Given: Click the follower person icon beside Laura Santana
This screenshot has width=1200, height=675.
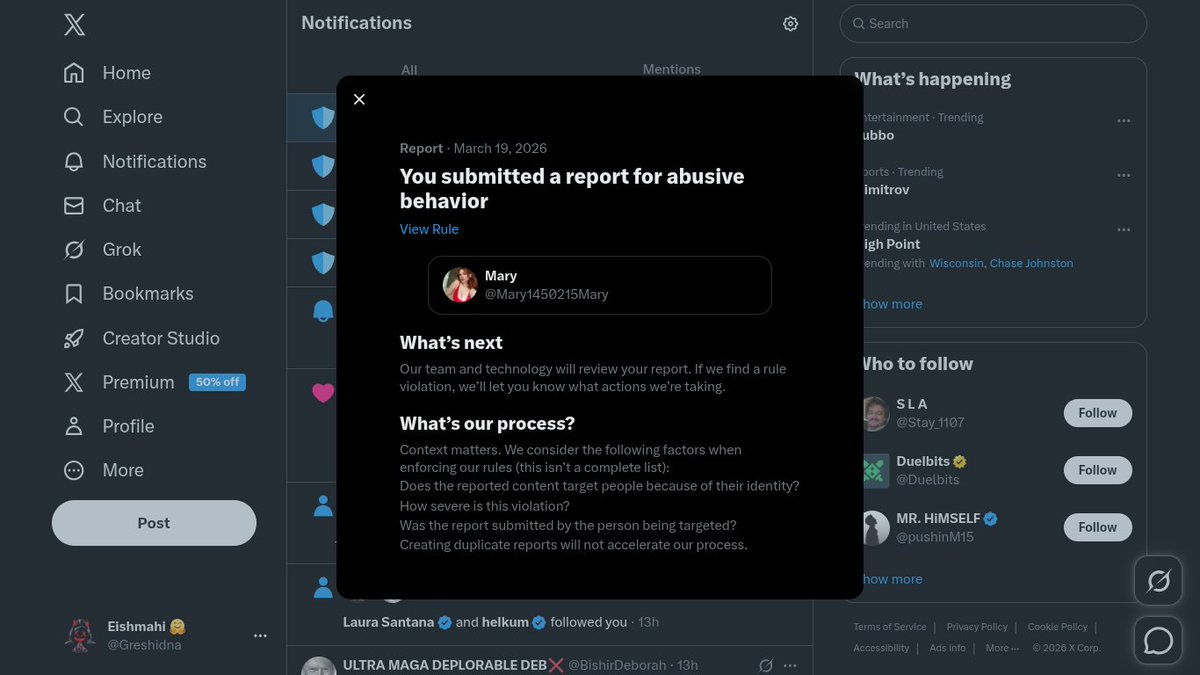Looking at the screenshot, I should [322, 587].
